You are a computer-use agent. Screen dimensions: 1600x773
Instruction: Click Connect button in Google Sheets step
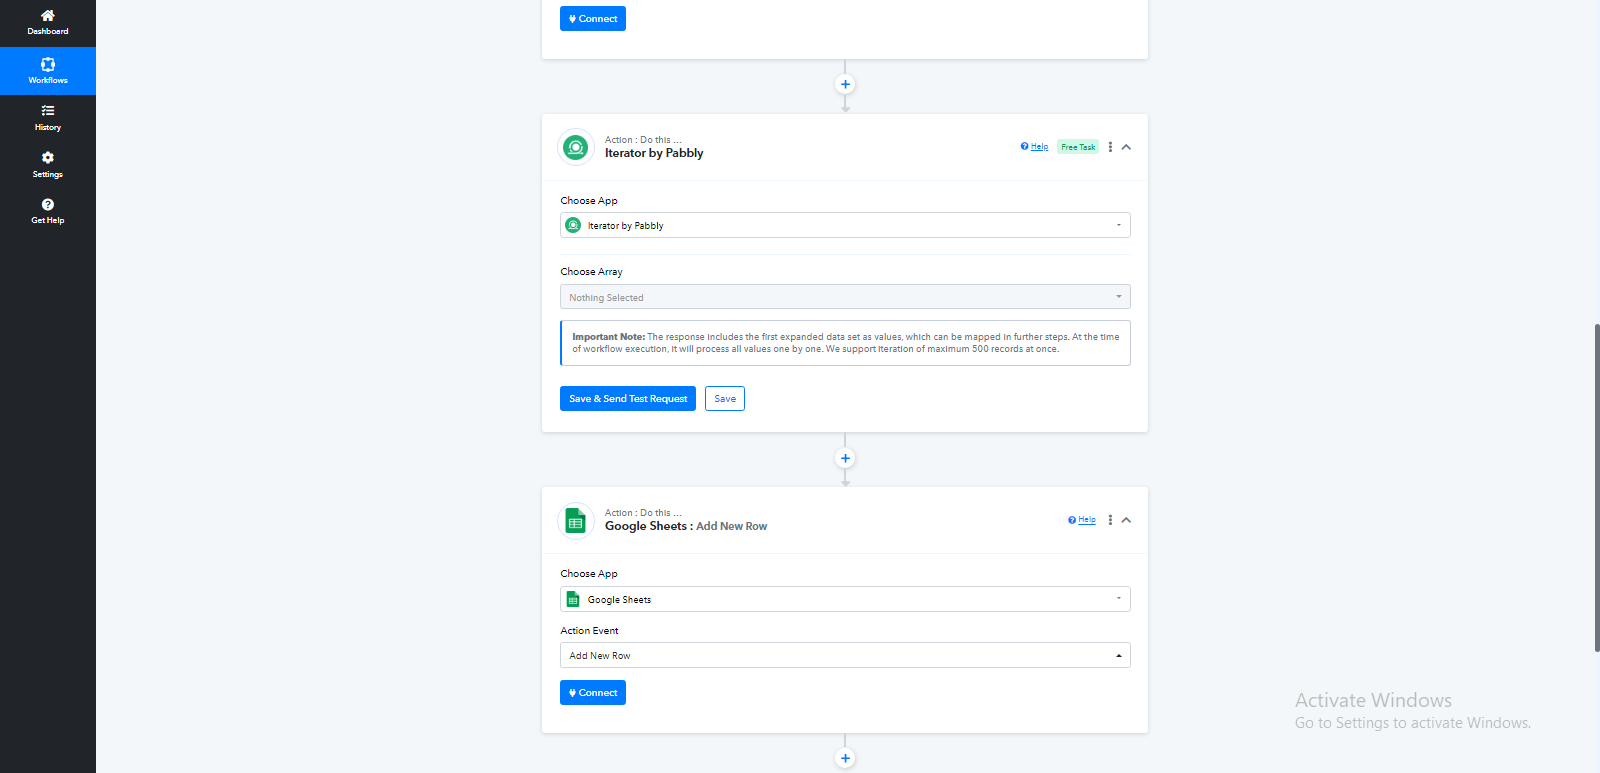click(x=593, y=693)
